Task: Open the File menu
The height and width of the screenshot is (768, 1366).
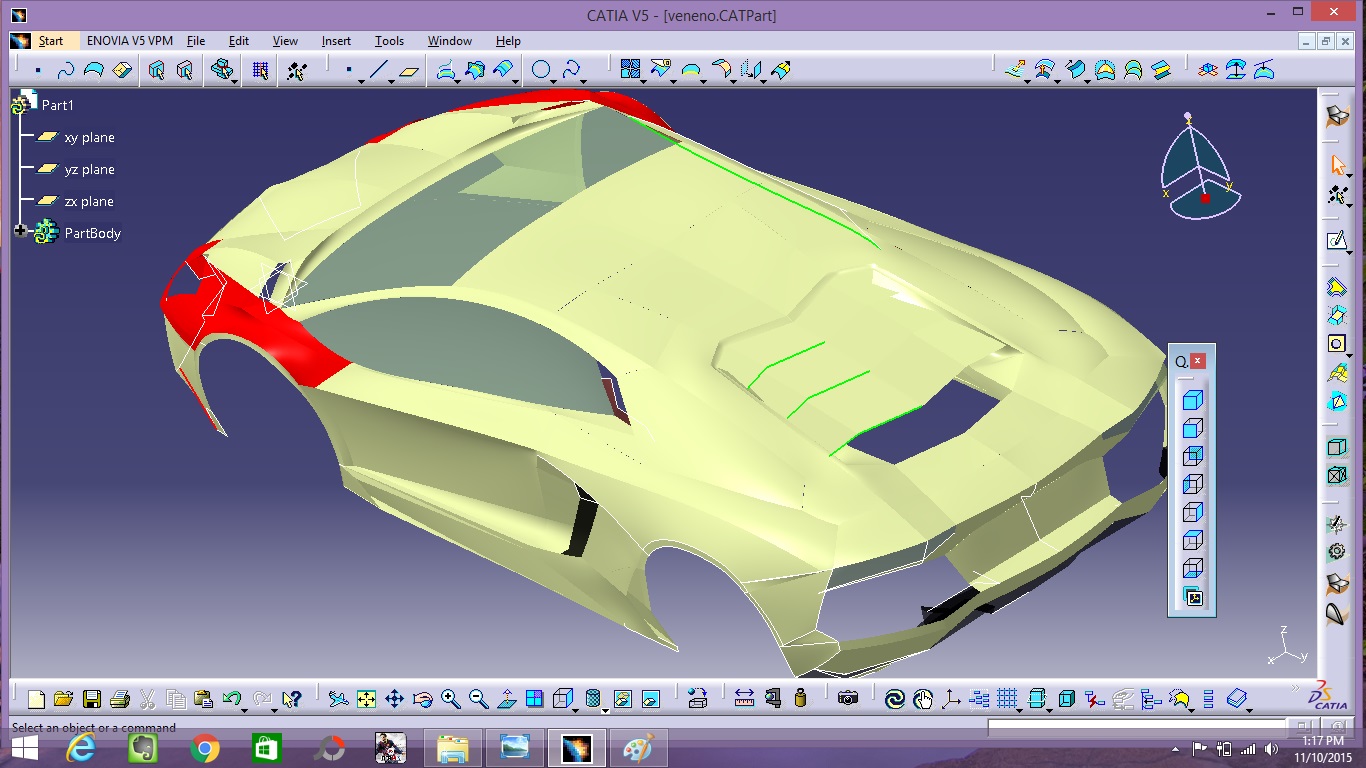Action: click(196, 41)
